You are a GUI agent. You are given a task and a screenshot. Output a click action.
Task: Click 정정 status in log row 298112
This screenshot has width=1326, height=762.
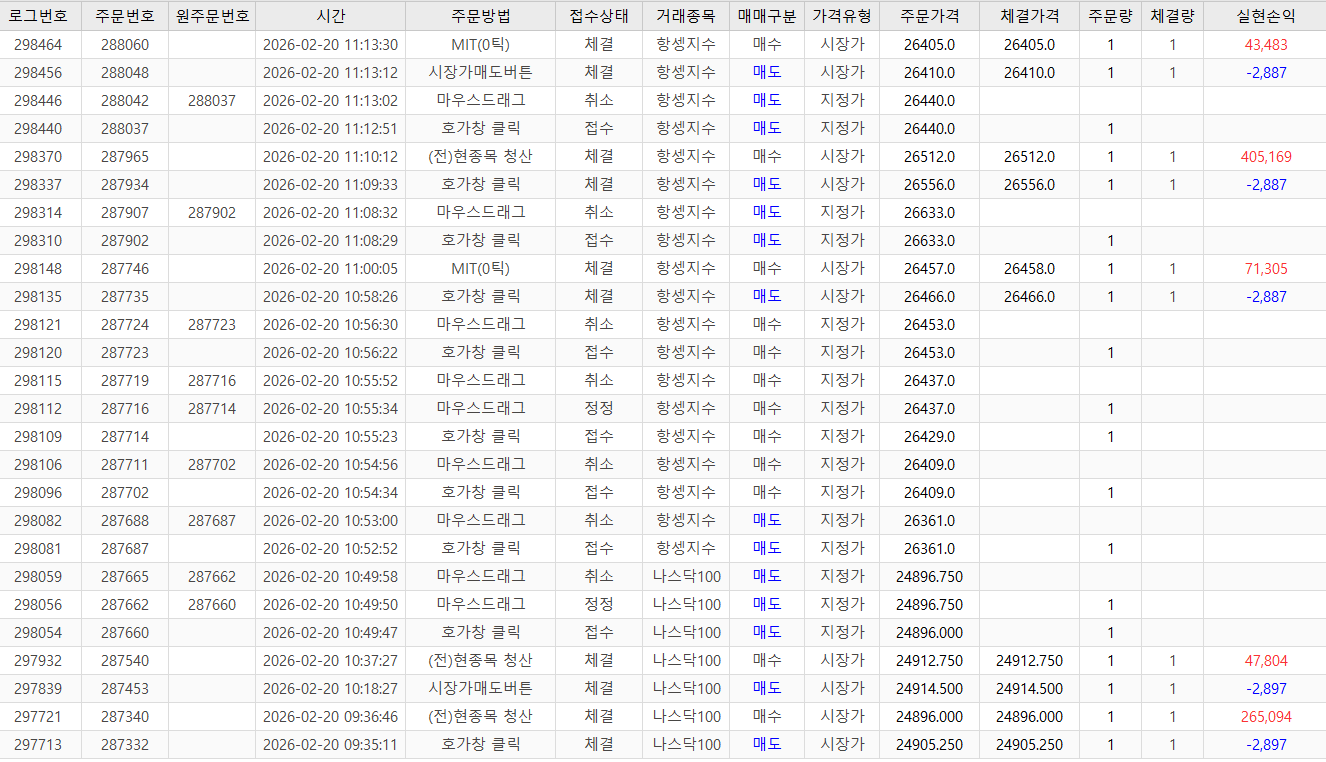point(599,409)
